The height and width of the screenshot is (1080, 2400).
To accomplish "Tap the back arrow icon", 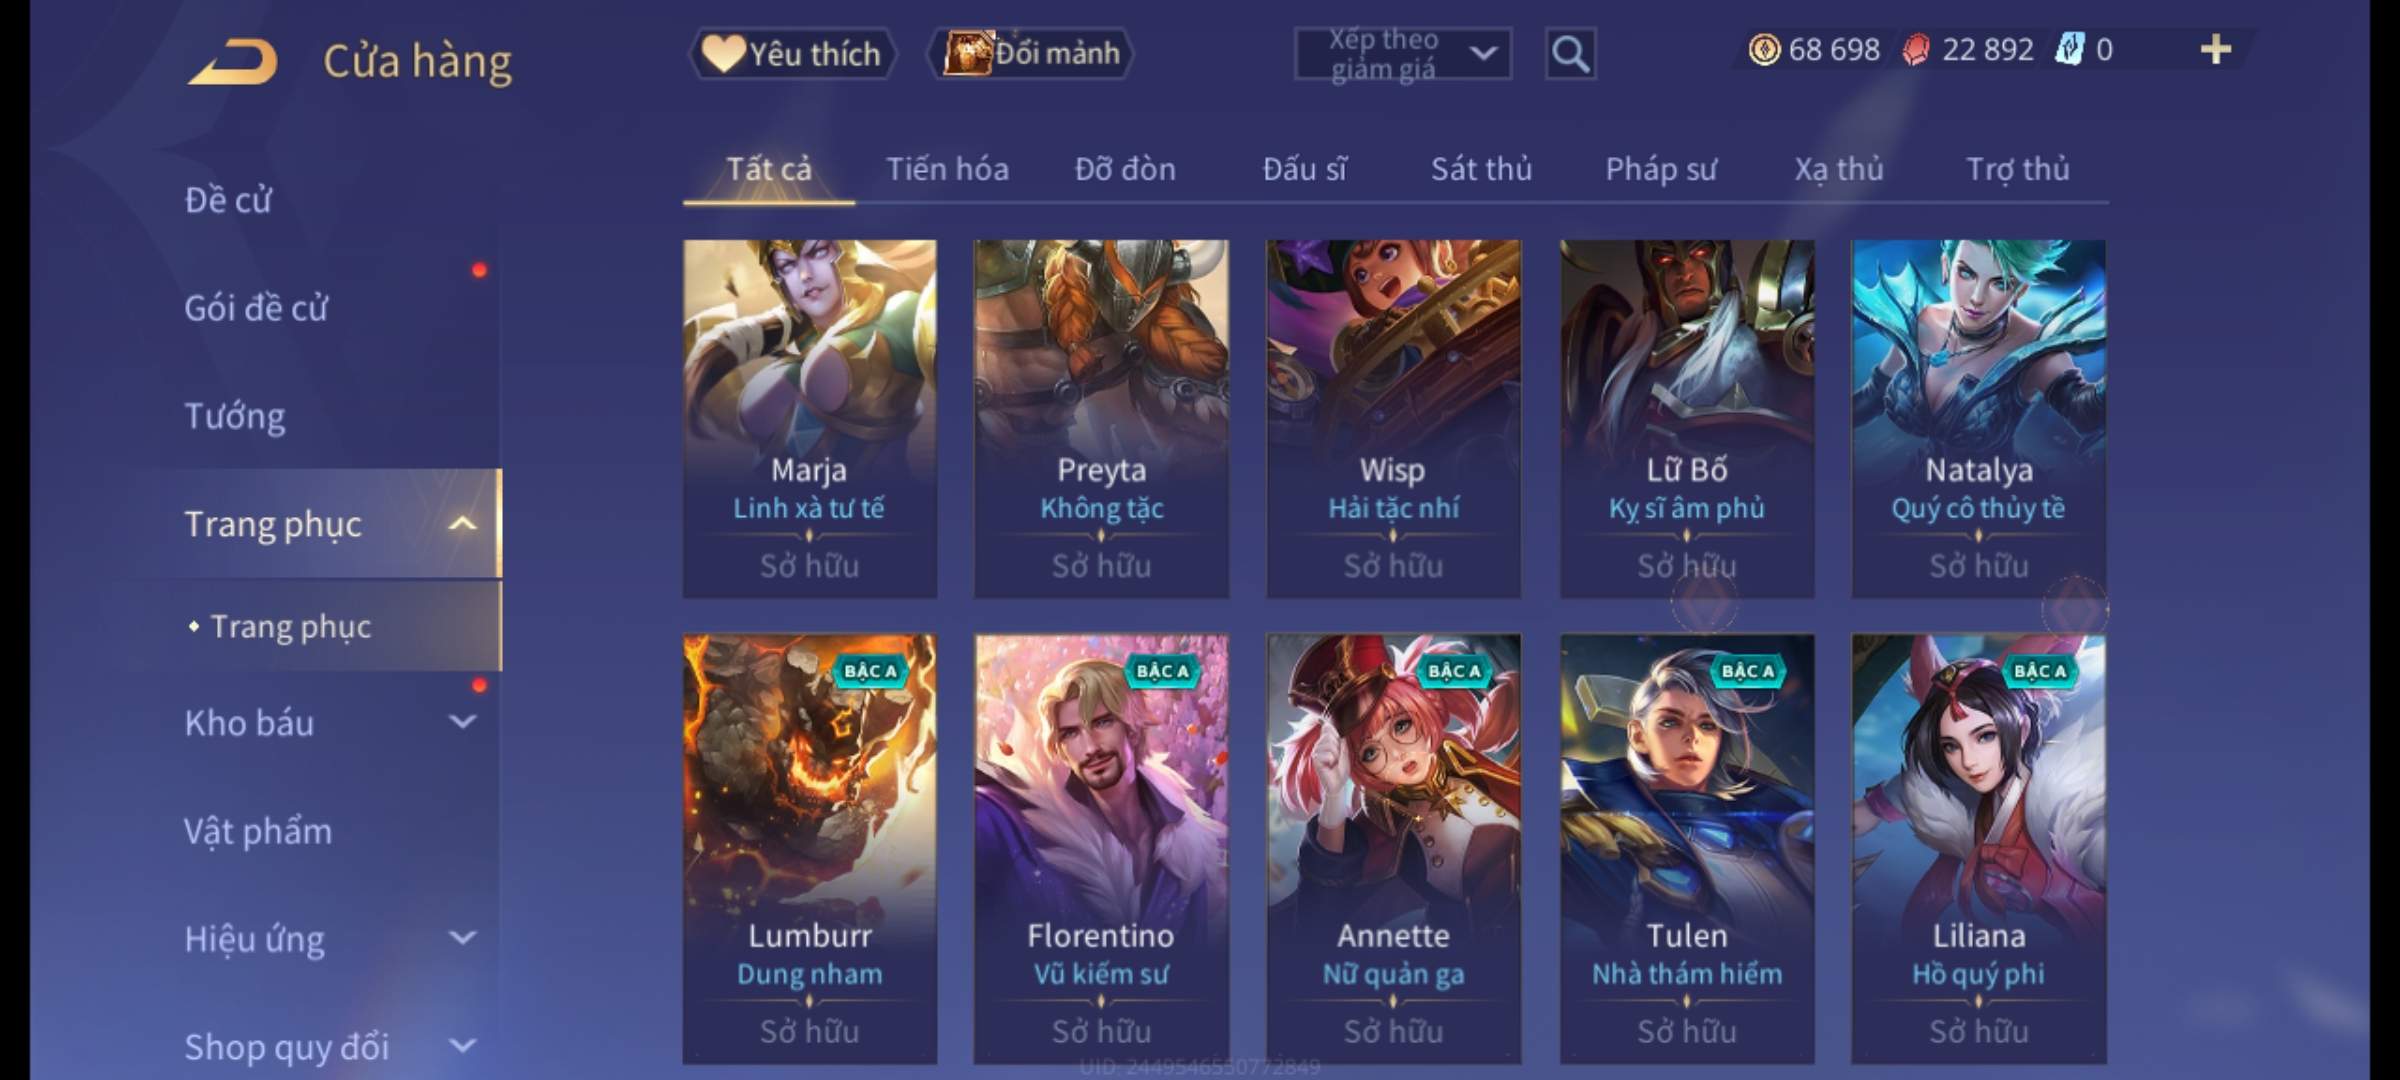I will click(x=232, y=61).
